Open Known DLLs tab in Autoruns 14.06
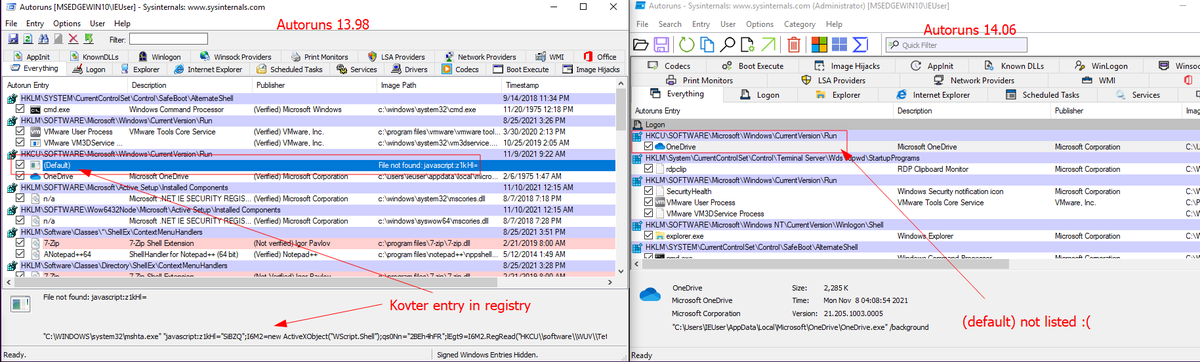Screen dimensions: 1200x362 click(1014, 65)
